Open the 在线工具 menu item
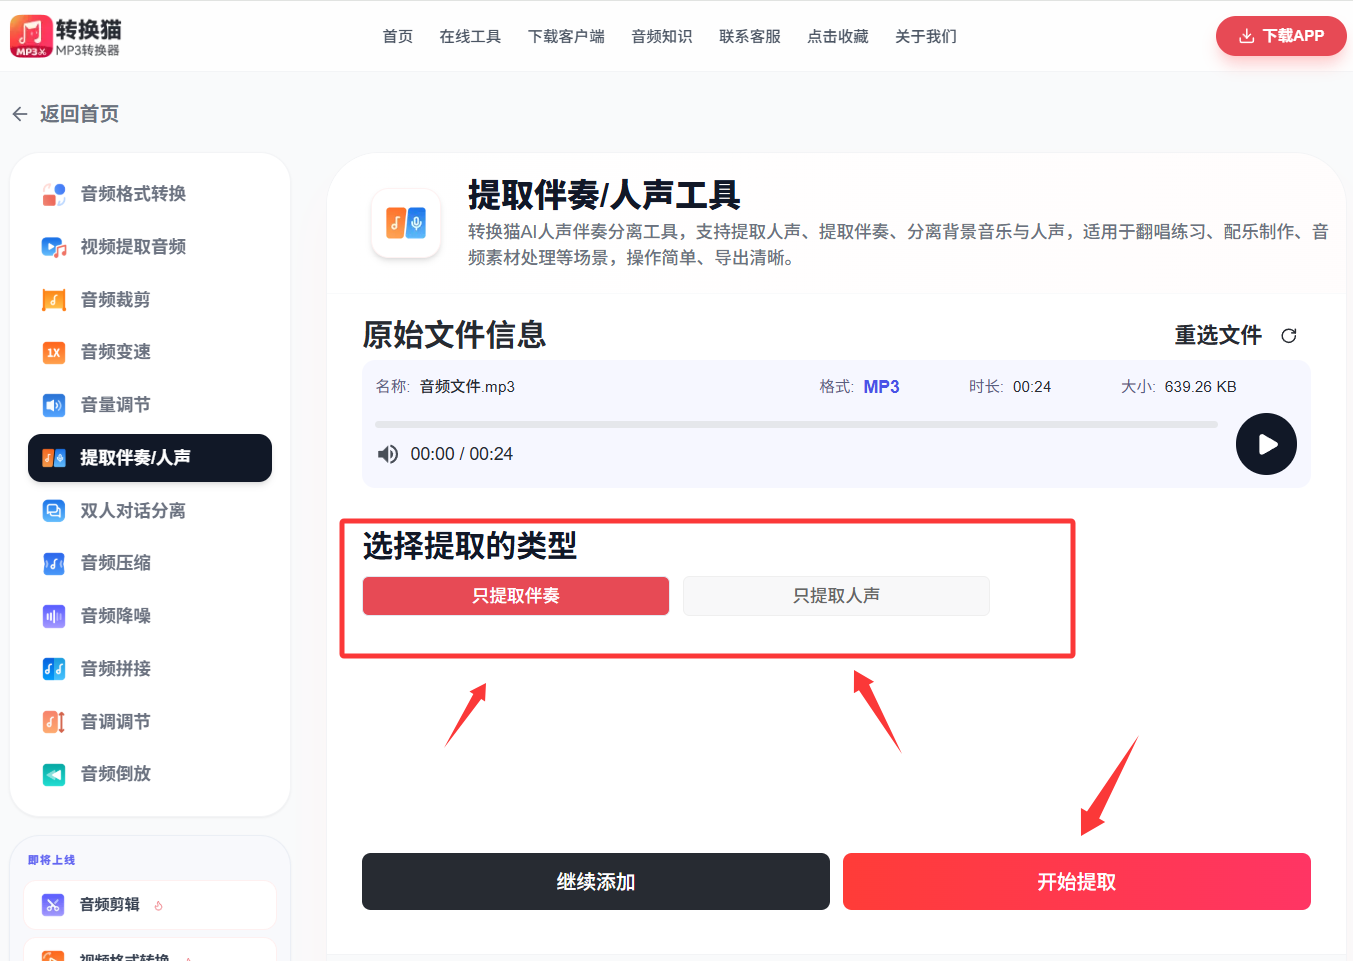Screen dimensions: 1353x961 click(x=470, y=37)
